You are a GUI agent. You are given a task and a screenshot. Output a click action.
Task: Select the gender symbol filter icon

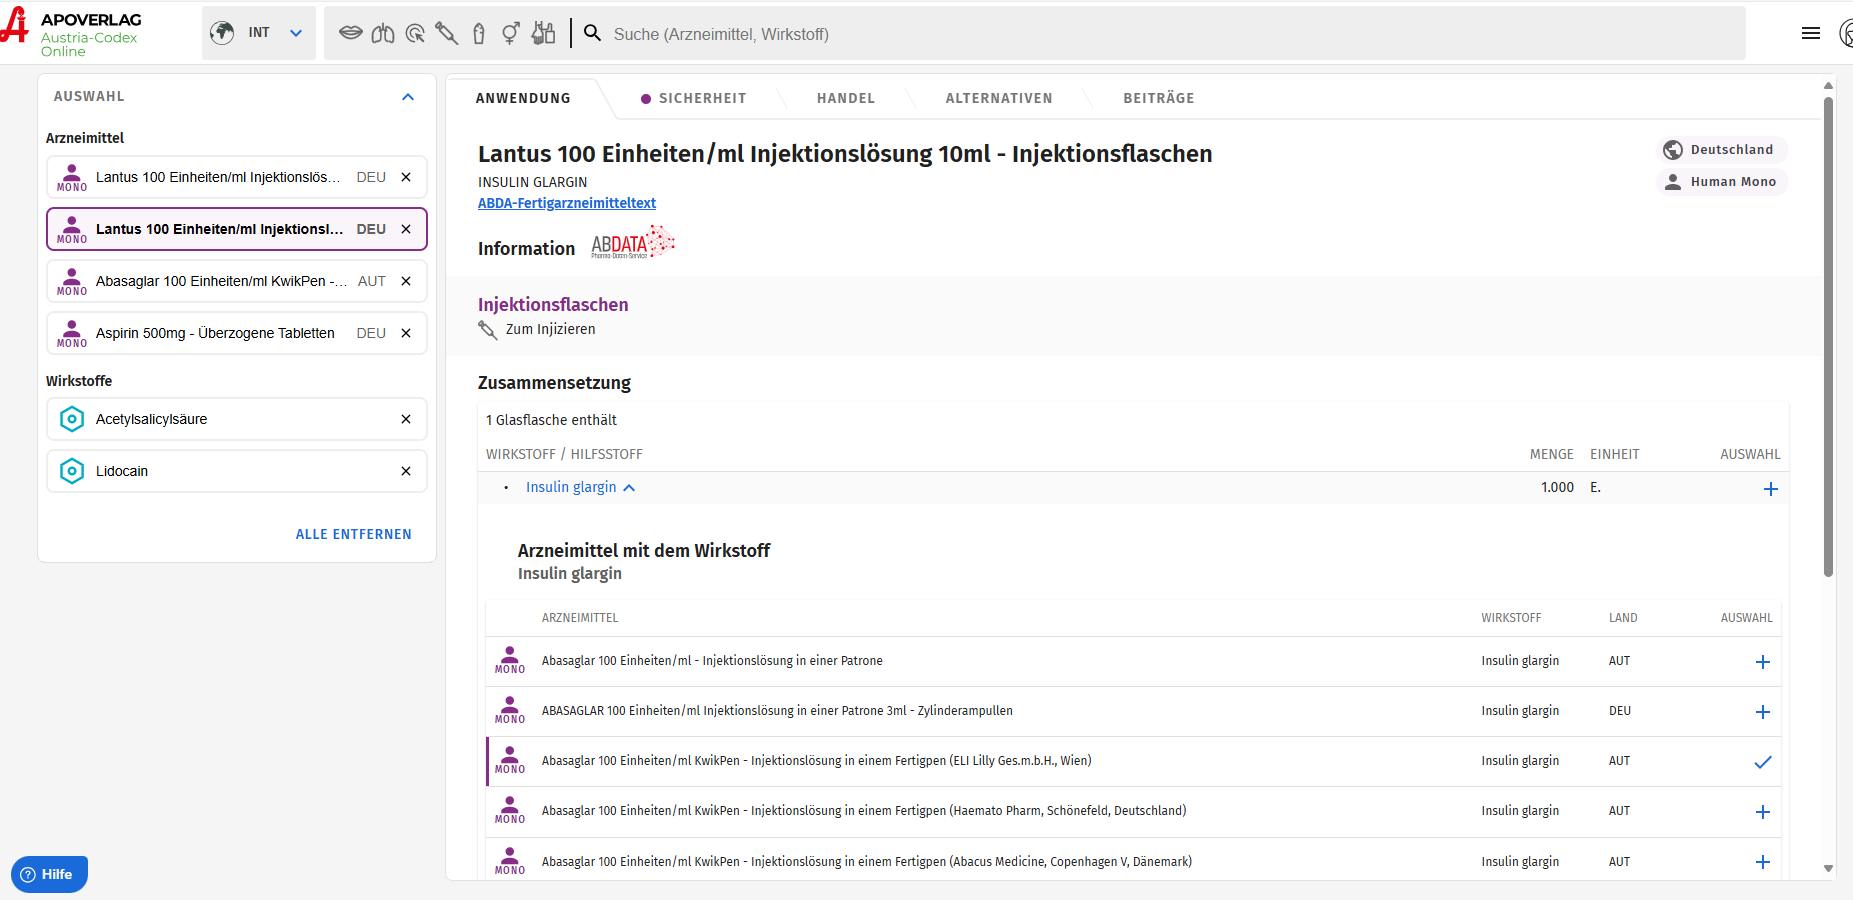pyautogui.click(x=511, y=33)
